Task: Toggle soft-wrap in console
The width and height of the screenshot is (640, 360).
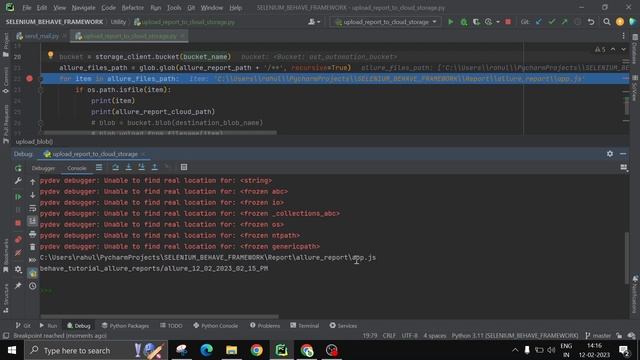Action: (x=33, y=208)
